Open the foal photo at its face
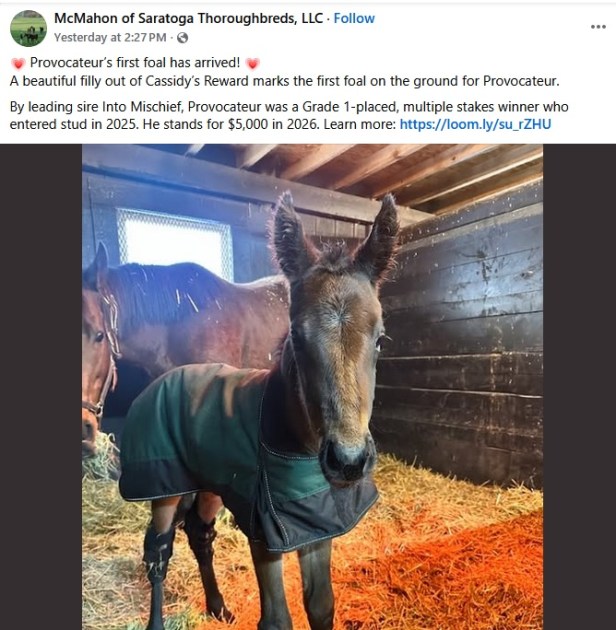The width and height of the screenshot is (616, 630). click(338, 362)
